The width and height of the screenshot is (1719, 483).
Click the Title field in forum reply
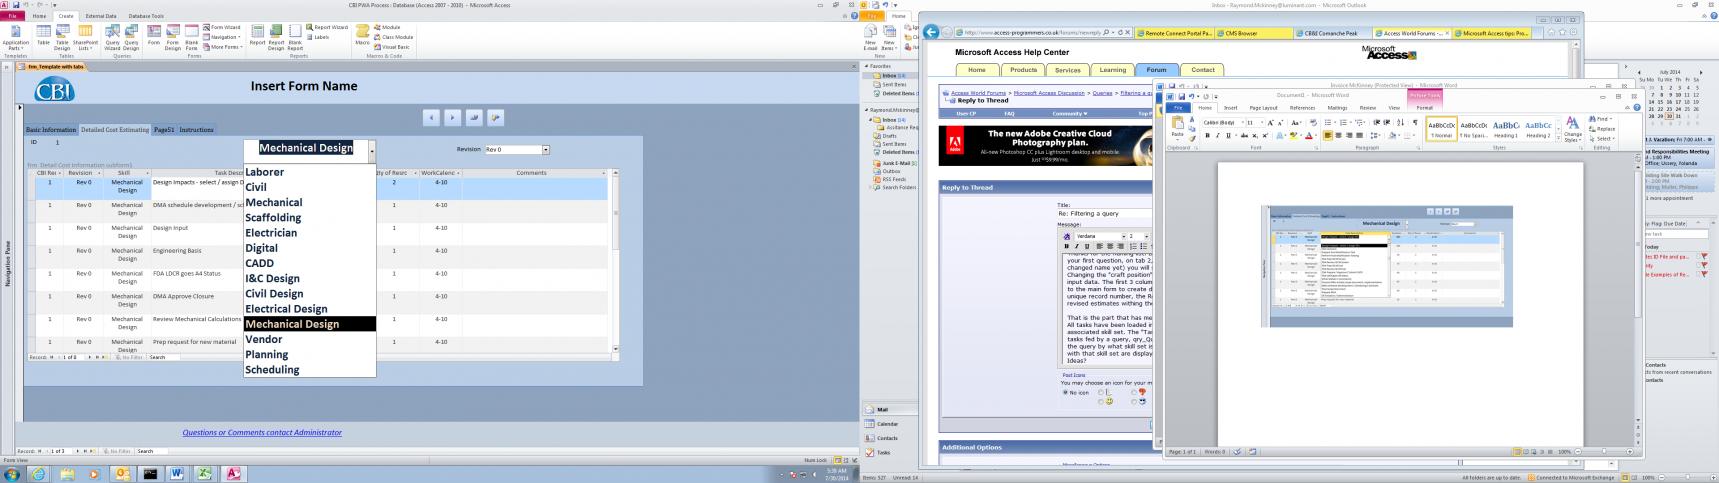tap(1105, 213)
